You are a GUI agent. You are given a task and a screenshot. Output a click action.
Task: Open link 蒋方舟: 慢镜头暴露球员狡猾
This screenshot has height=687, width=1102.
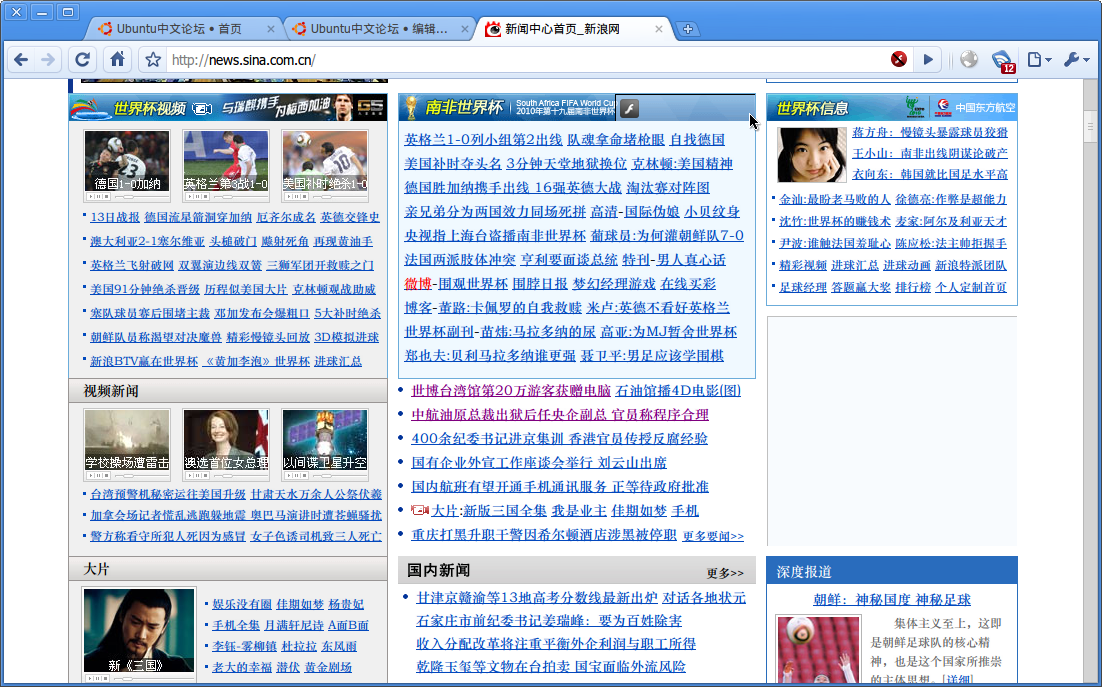[930, 132]
